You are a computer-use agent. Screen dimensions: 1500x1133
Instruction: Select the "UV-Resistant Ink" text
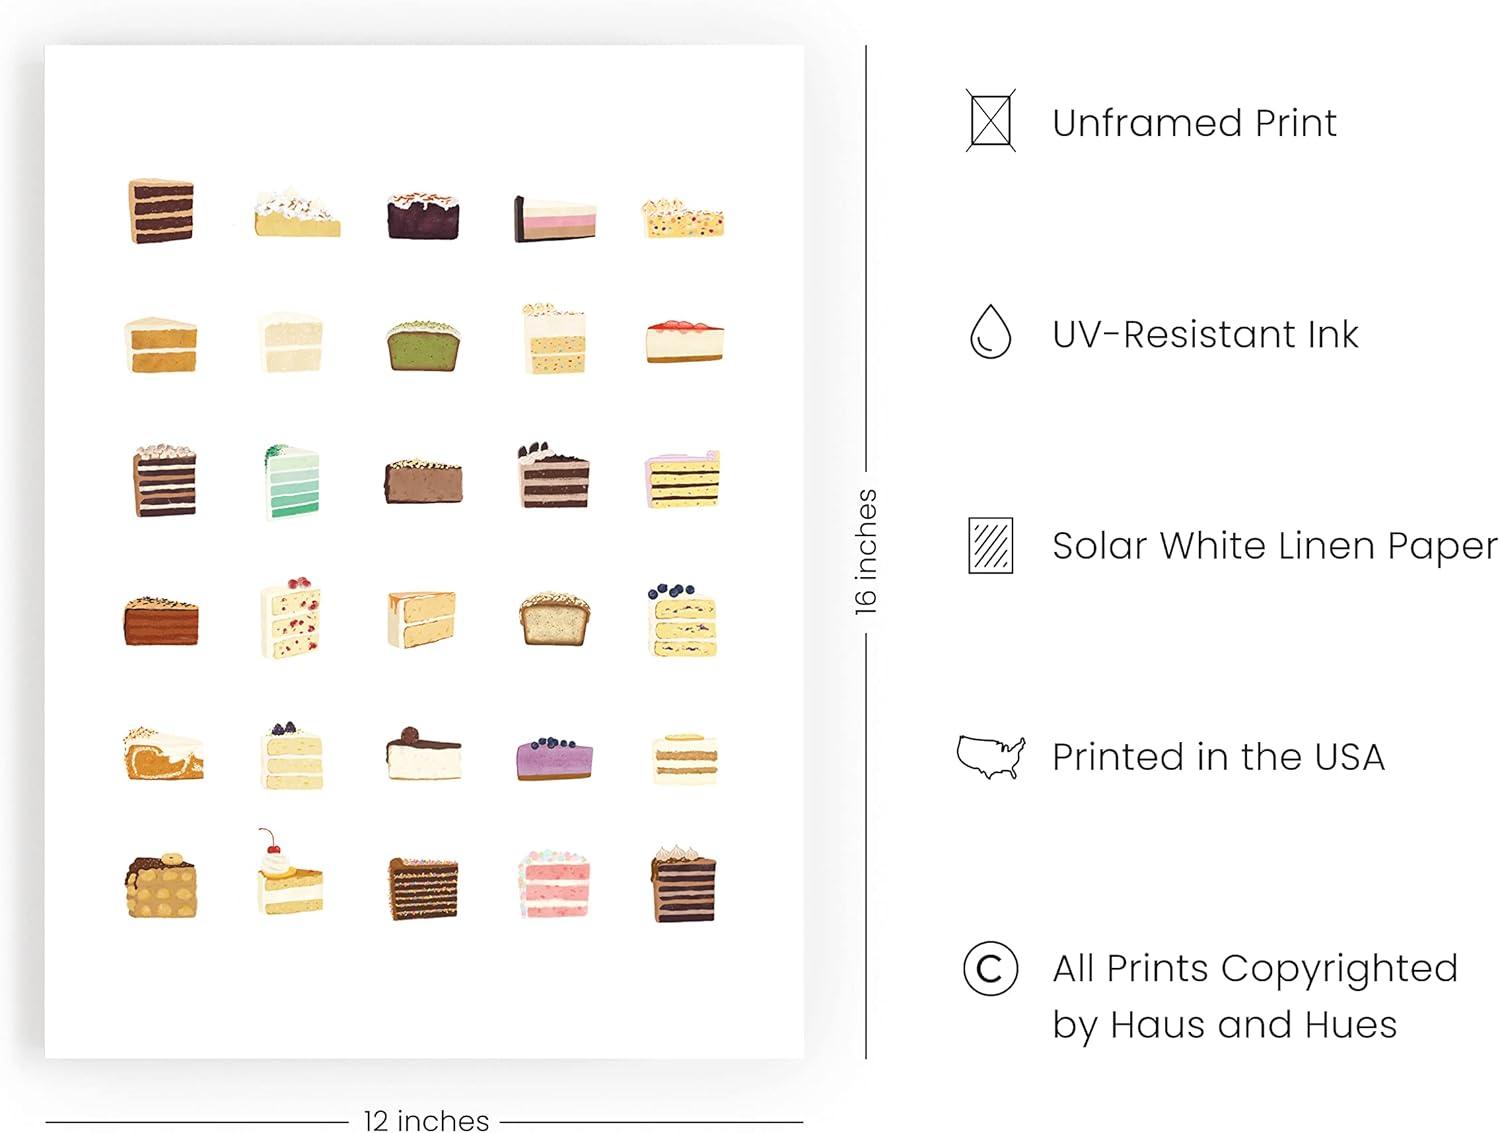1205,334
